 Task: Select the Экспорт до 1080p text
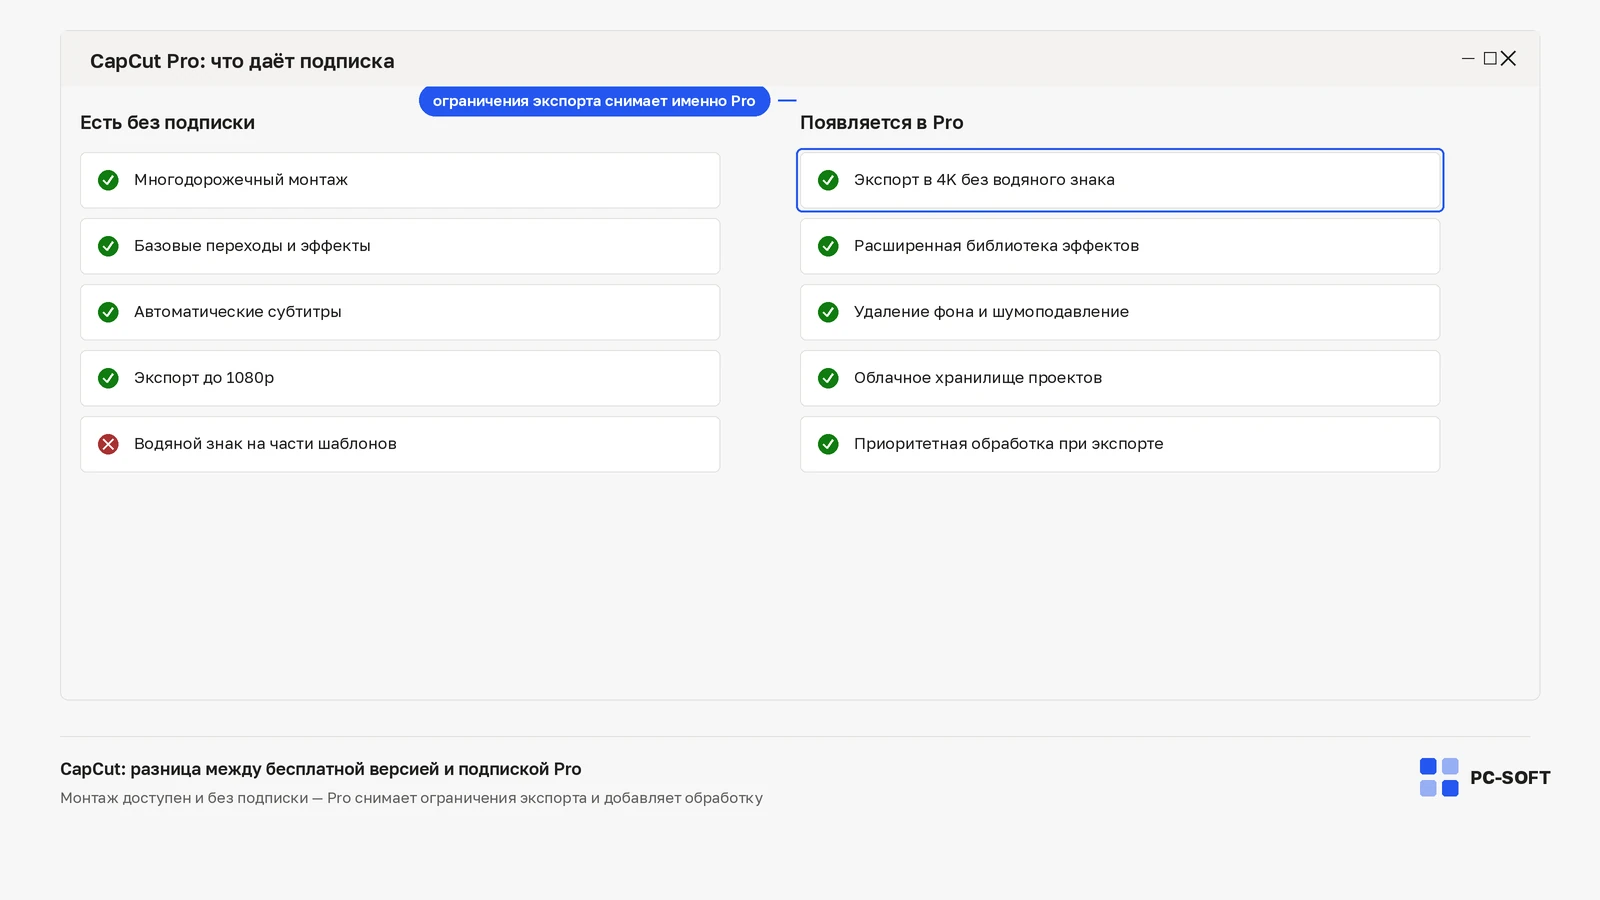[204, 378]
